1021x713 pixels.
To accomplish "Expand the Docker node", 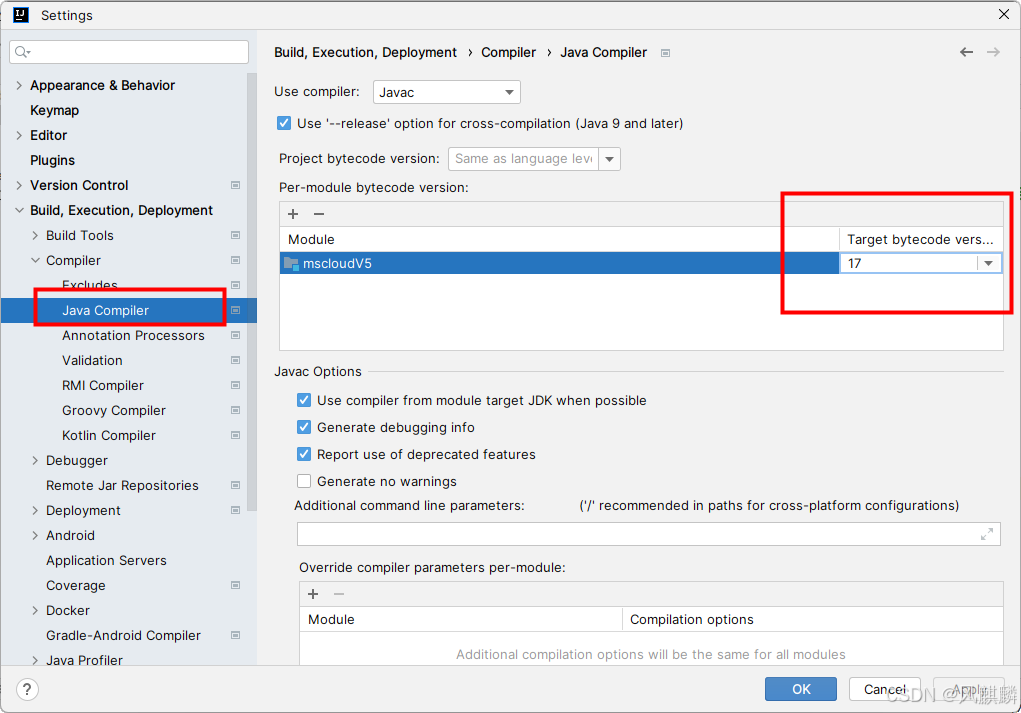I will (x=35, y=610).
